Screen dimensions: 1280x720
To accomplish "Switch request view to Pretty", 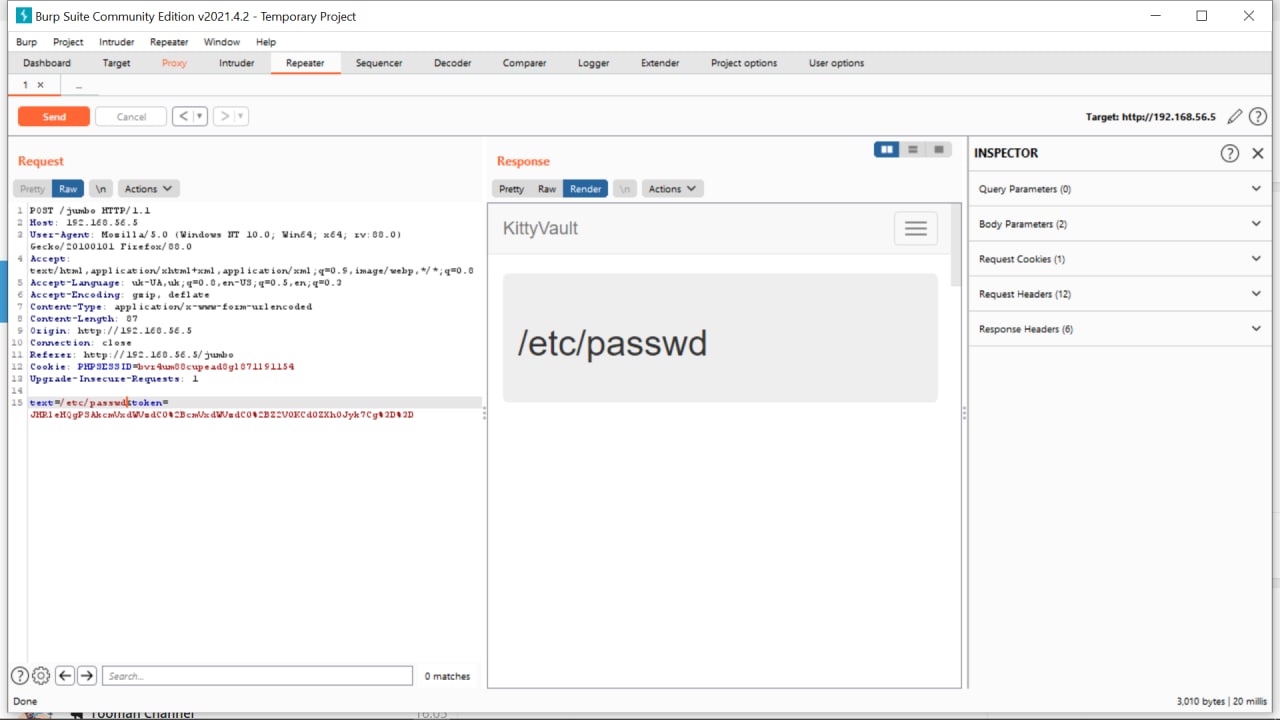I will tap(32, 189).
